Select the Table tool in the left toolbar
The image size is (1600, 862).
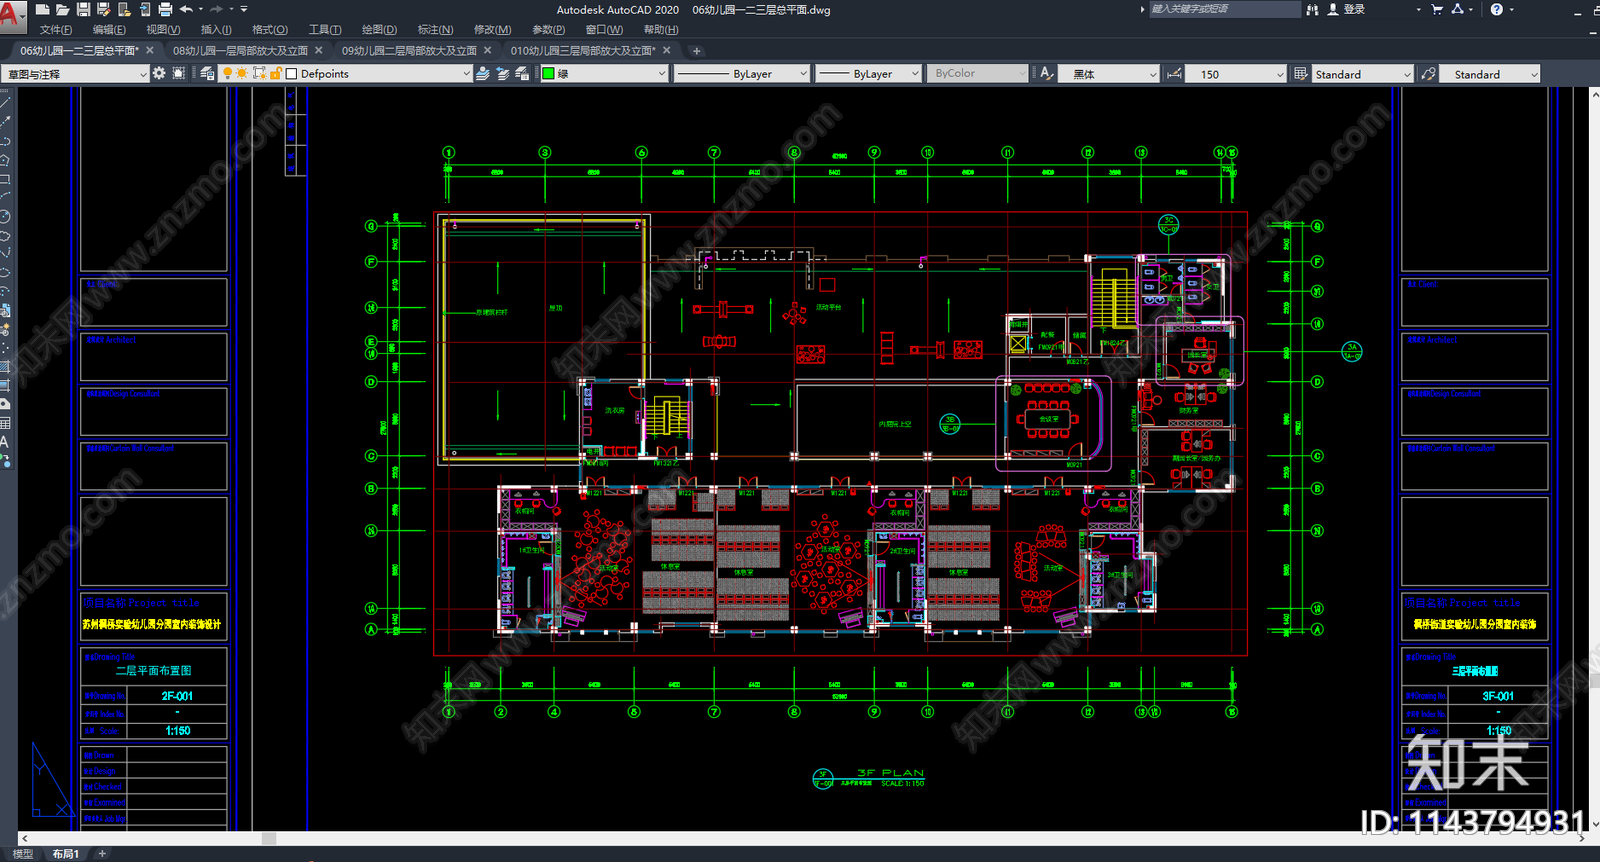click(x=5, y=423)
